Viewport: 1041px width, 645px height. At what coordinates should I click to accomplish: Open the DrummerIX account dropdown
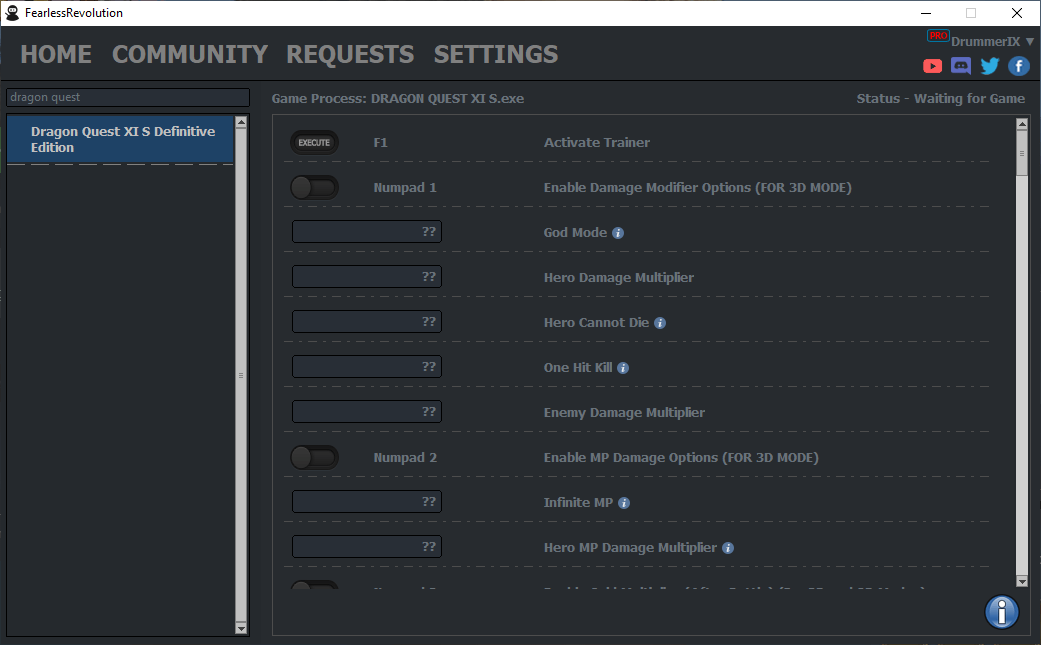pyautogui.click(x=992, y=42)
